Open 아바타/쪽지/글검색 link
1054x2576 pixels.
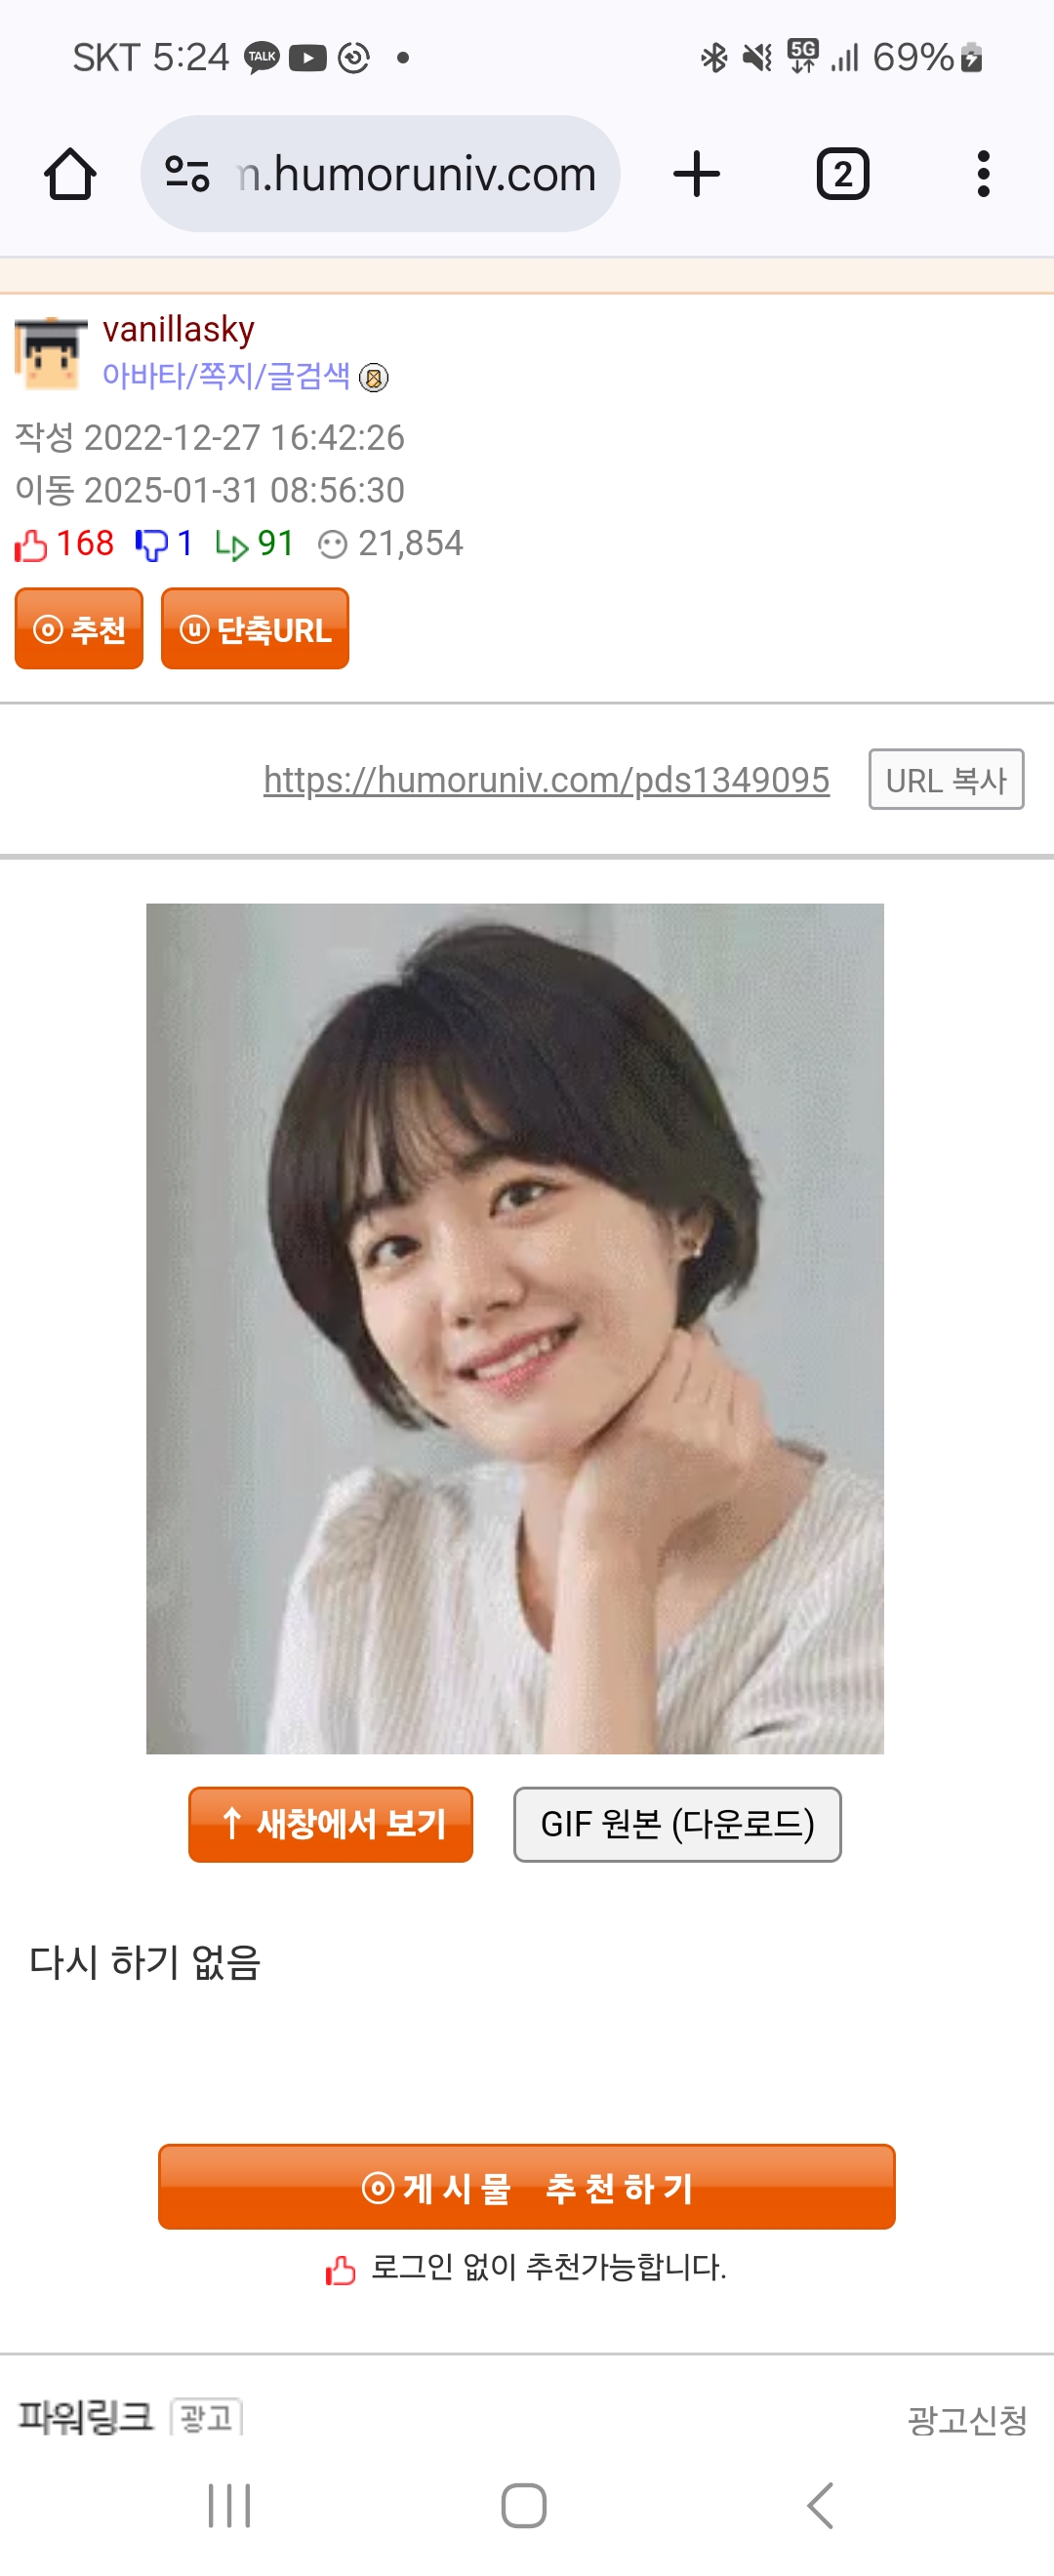click(226, 376)
